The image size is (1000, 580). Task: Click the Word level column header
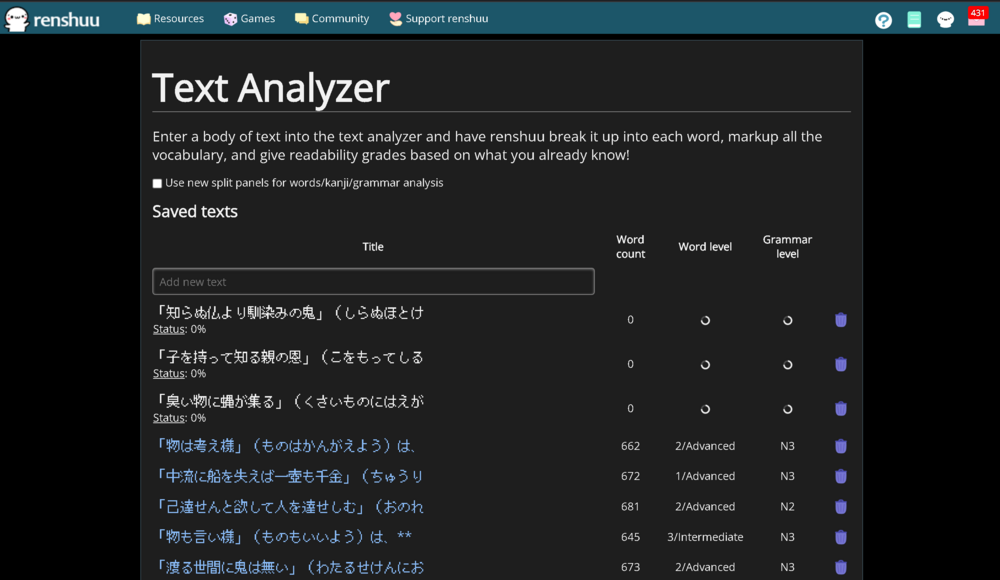coord(705,247)
